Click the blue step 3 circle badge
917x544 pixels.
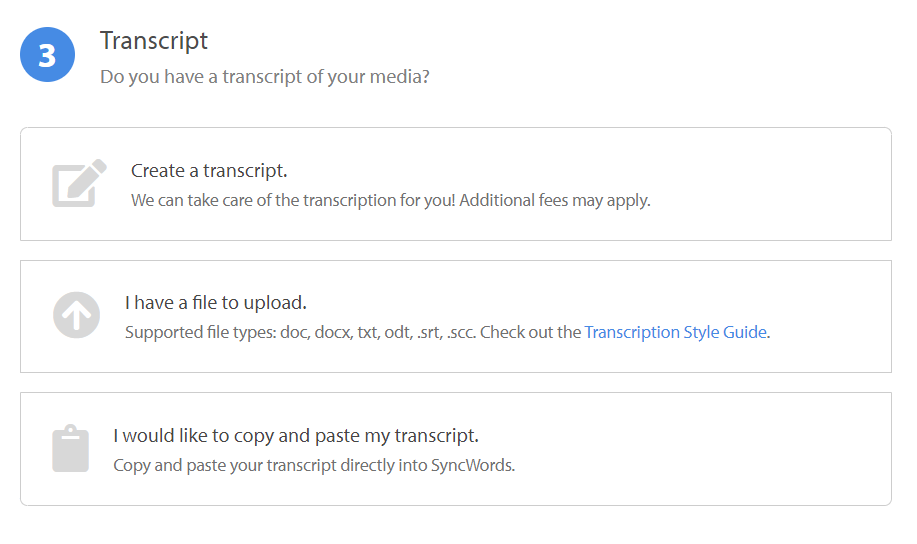point(47,54)
